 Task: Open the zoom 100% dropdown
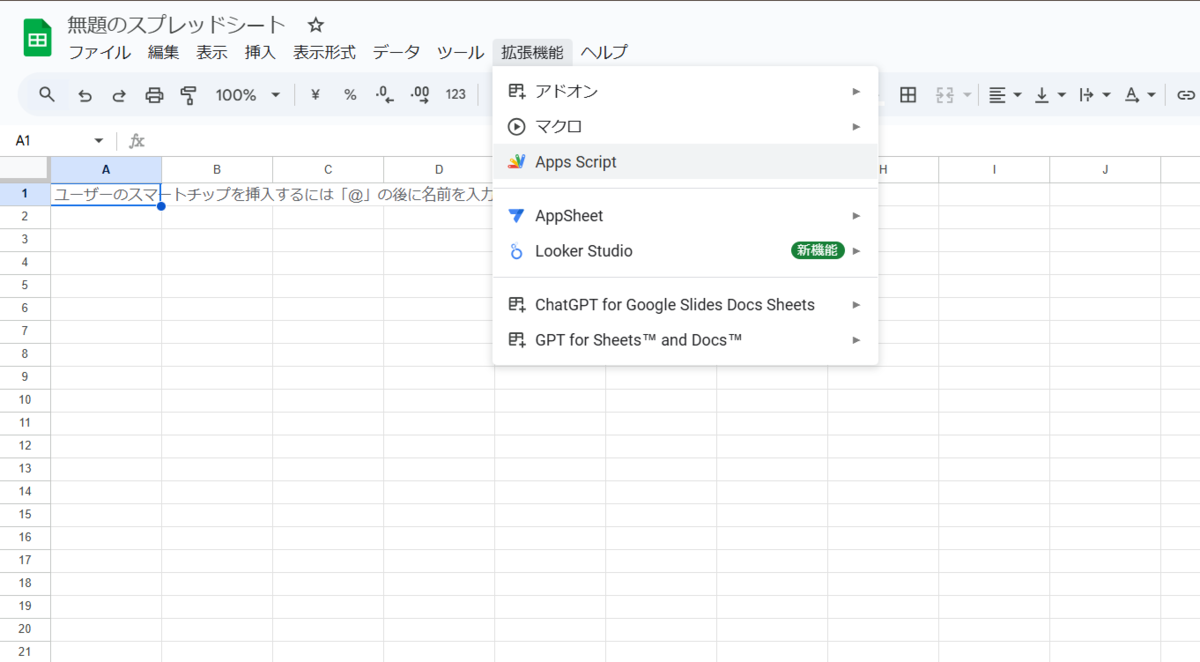248,95
